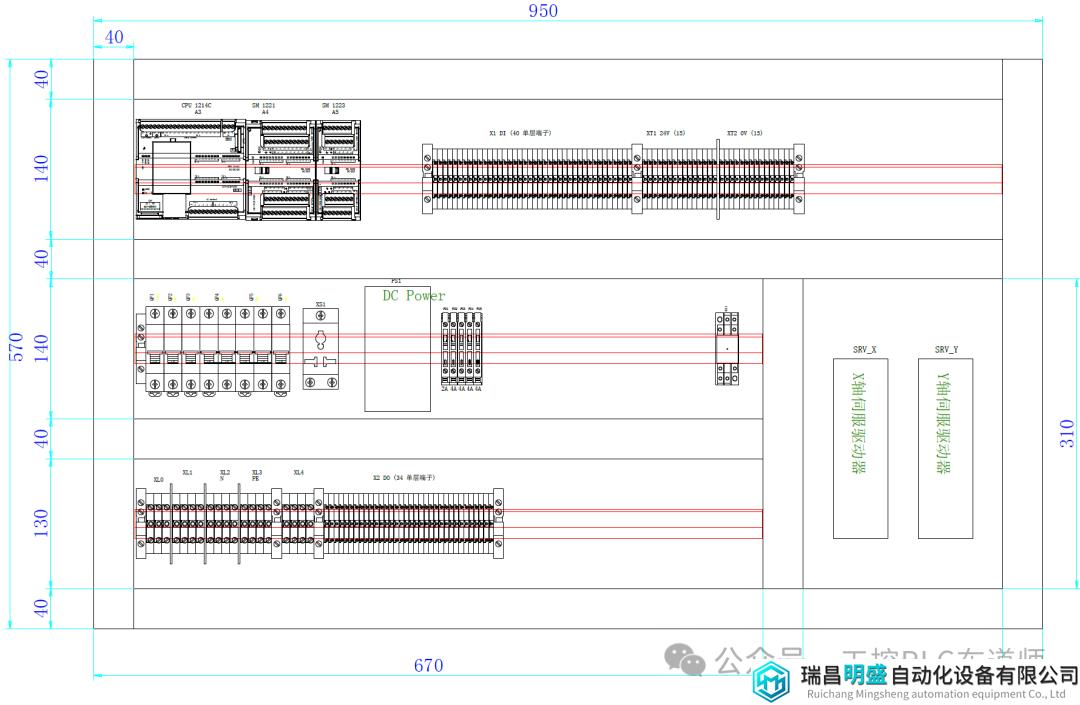Select the SM 1223 expansion module drawing

338,170
